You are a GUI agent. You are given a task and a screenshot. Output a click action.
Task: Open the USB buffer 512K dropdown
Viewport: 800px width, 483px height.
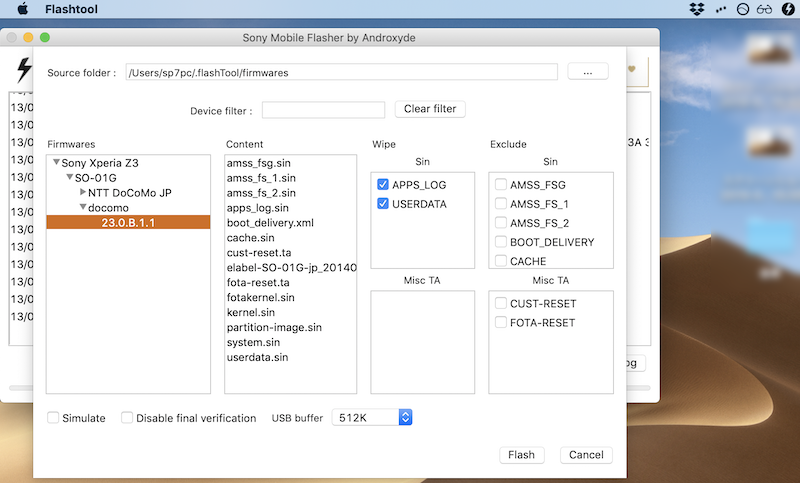pyautogui.click(x=405, y=418)
